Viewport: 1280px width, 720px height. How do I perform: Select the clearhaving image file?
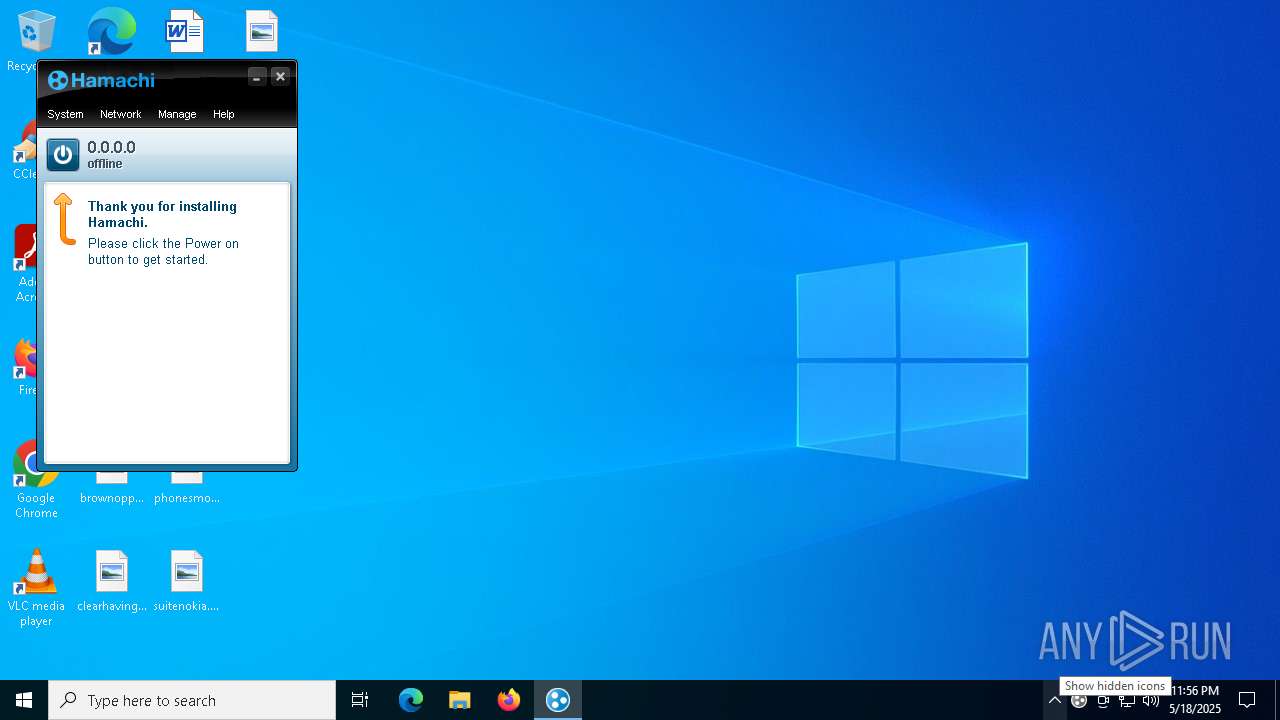point(112,581)
